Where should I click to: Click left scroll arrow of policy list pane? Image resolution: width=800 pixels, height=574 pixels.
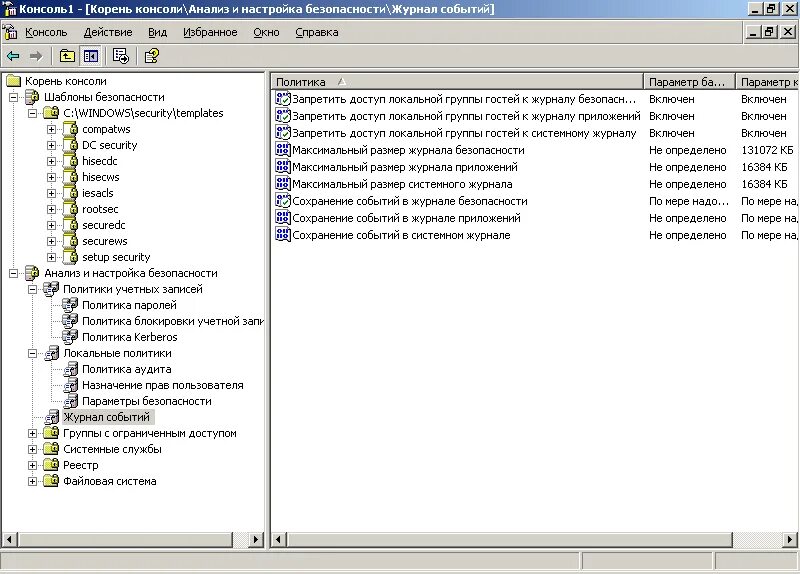coord(279,539)
